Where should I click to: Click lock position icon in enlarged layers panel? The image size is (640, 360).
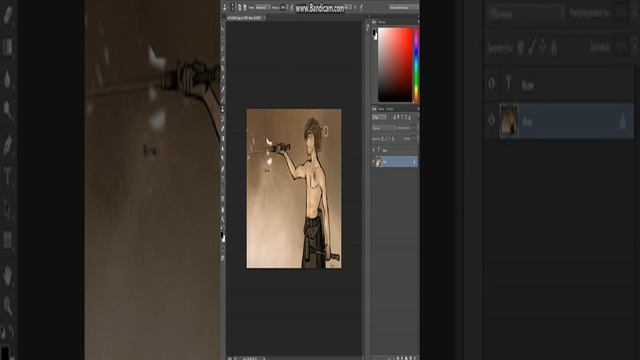tap(542, 48)
